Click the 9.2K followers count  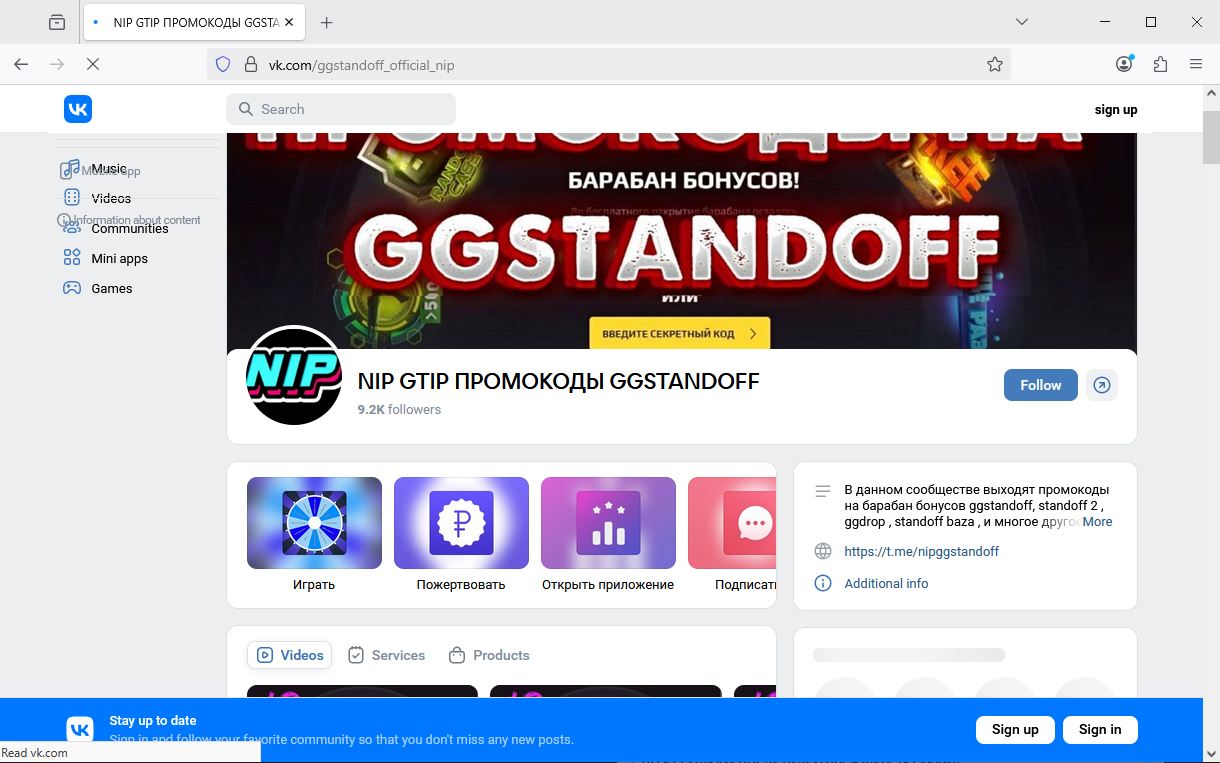click(399, 409)
